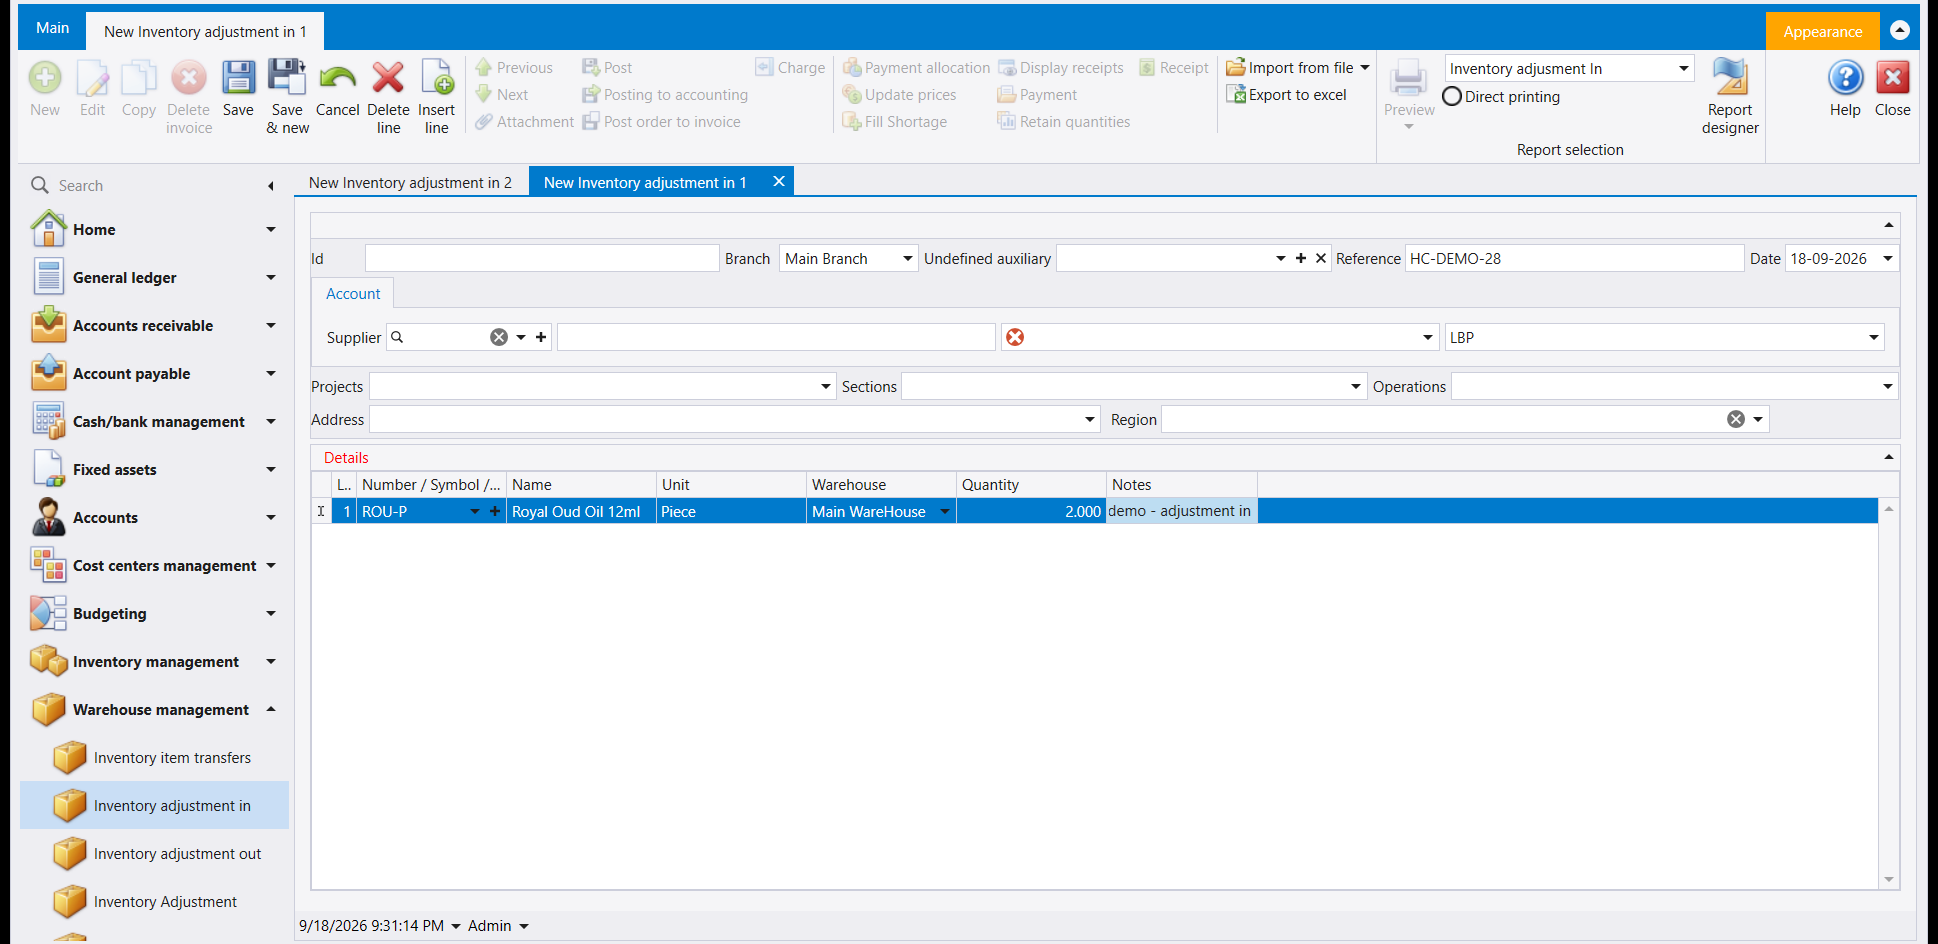Clear the Supplier field with X icon

(x=499, y=337)
